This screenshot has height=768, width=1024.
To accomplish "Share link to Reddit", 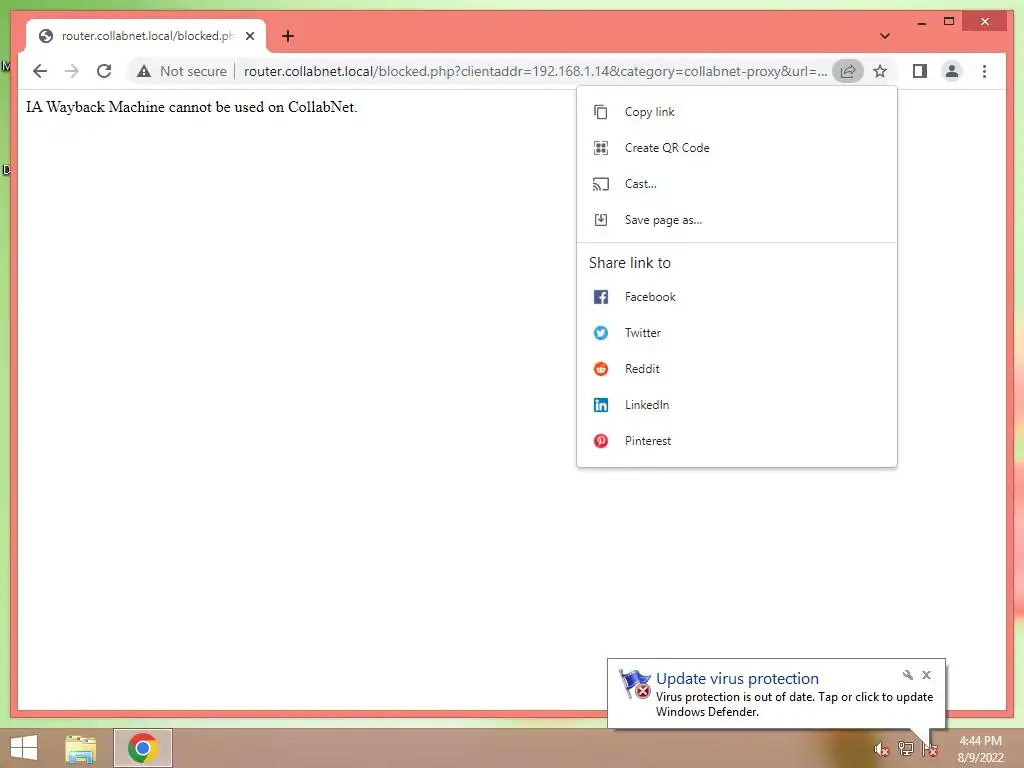I will click(x=737, y=369).
